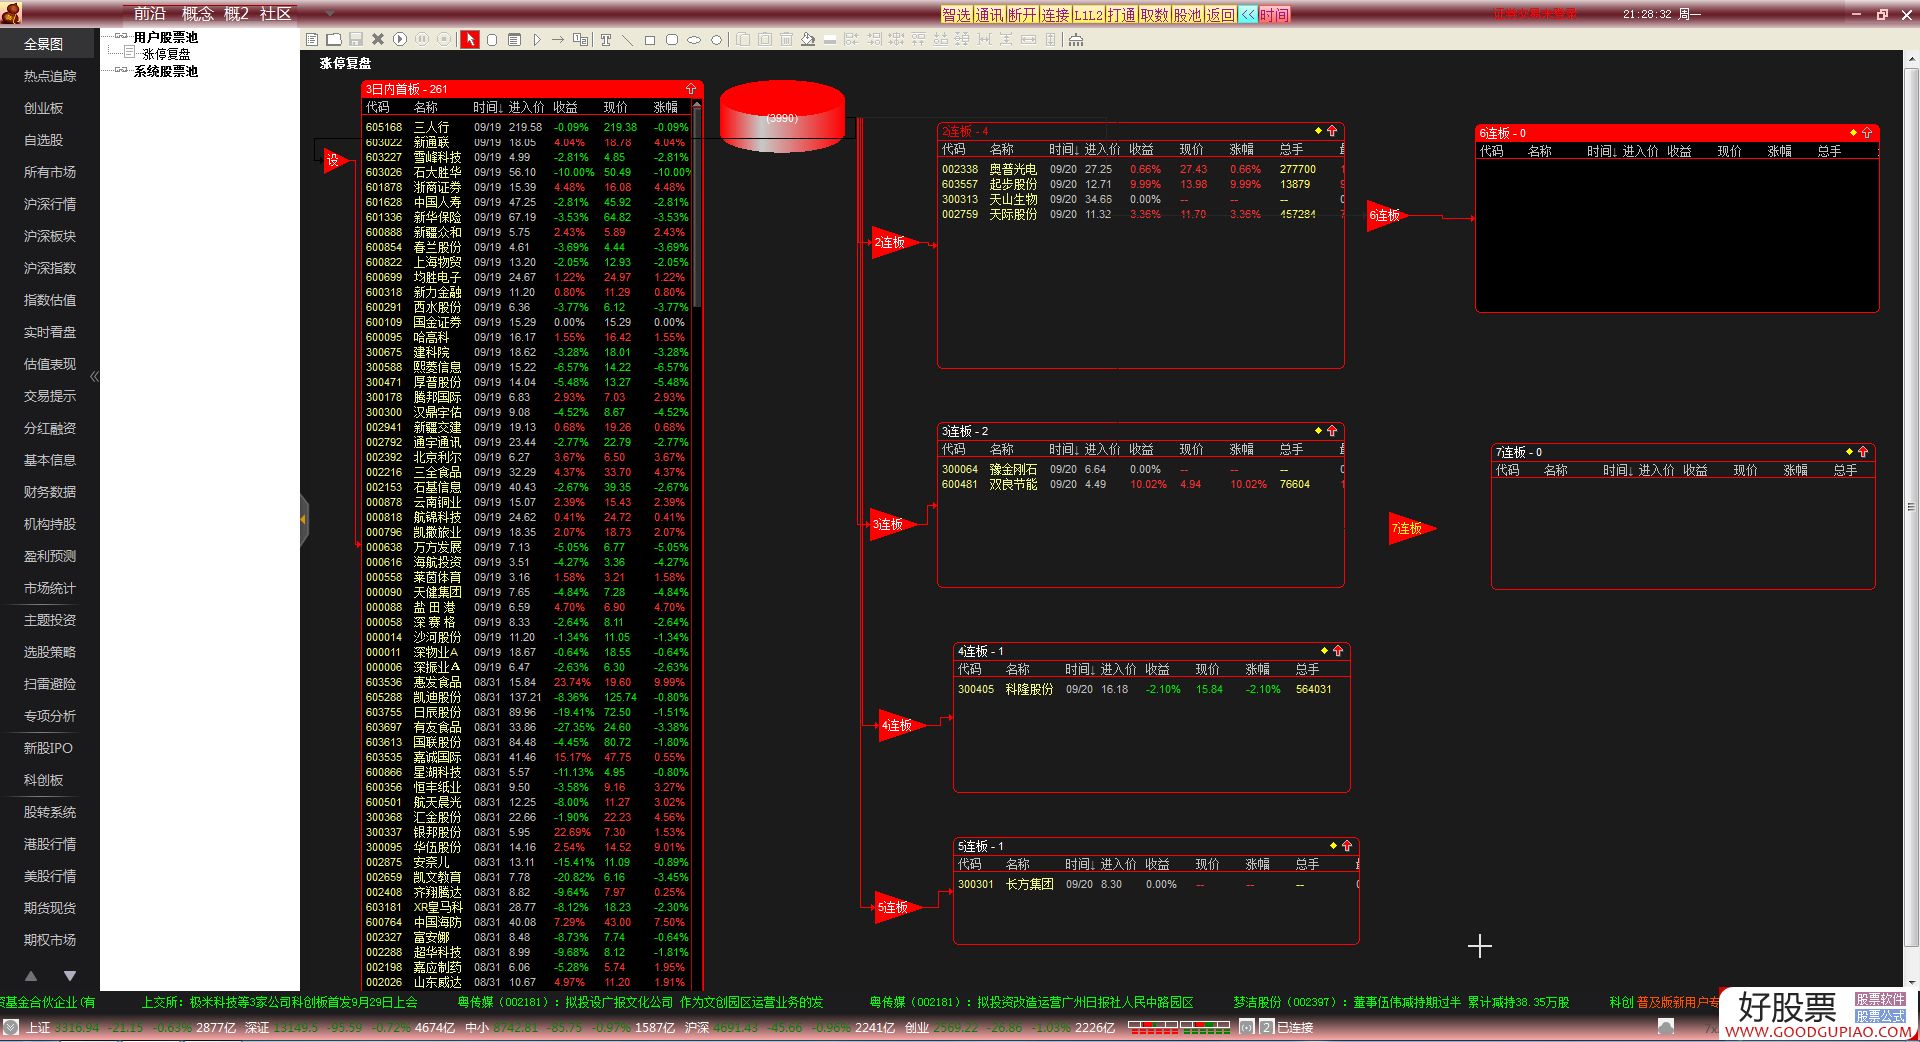Click the delete X toolbar icon
The height and width of the screenshot is (1042, 1920).
pyautogui.click(x=378, y=39)
